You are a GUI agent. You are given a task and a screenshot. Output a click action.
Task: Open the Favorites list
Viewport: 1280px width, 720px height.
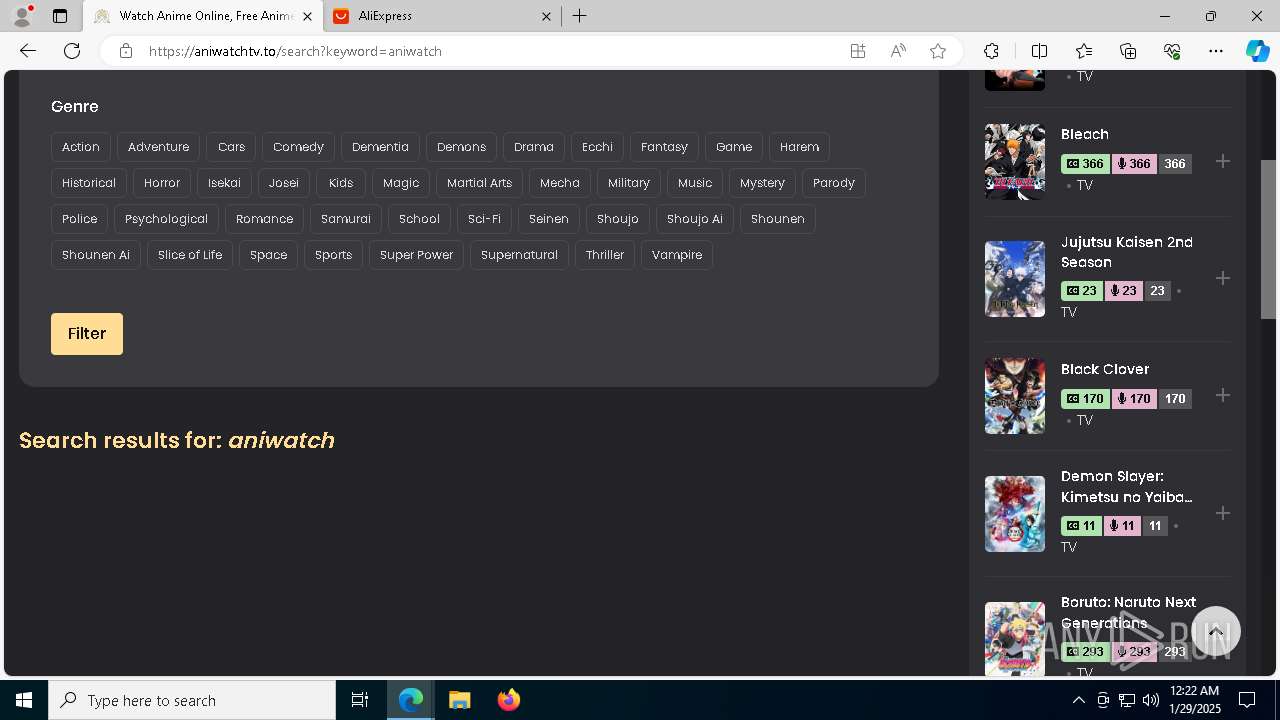coord(1084,51)
